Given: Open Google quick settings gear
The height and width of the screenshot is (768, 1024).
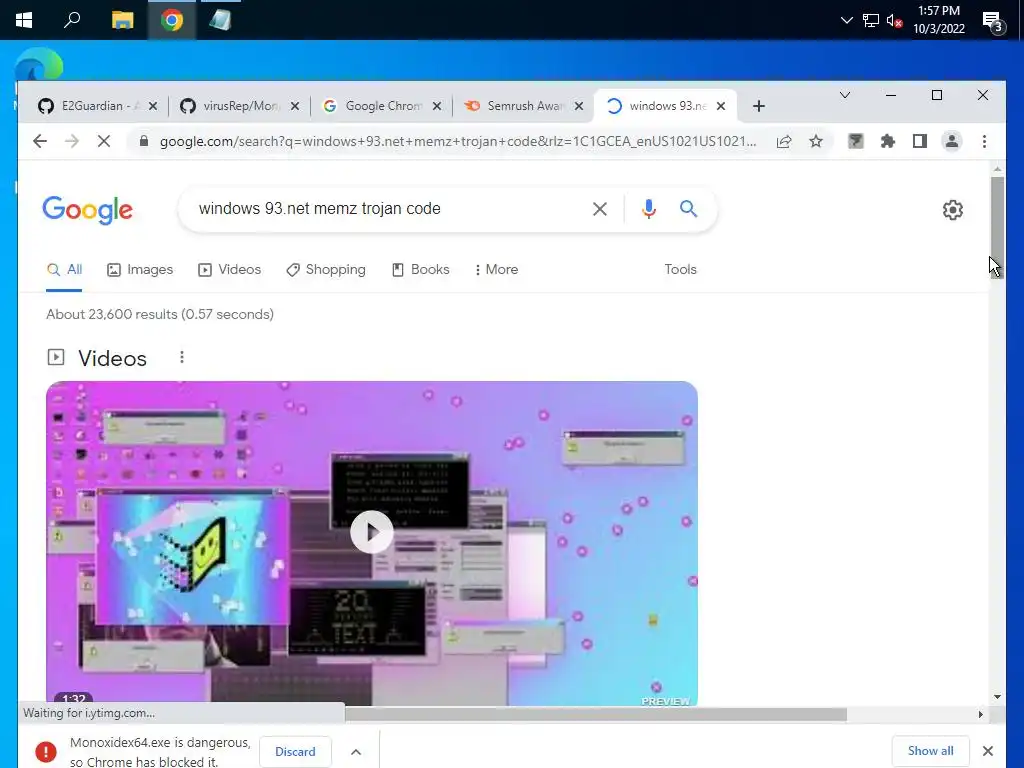Looking at the screenshot, I should pyautogui.click(x=953, y=210).
